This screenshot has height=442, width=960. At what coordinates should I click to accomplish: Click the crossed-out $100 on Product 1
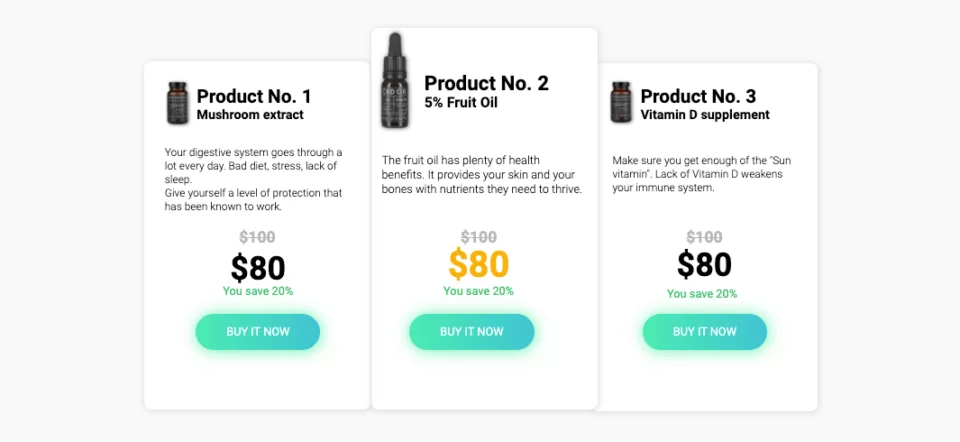click(x=258, y=237)
